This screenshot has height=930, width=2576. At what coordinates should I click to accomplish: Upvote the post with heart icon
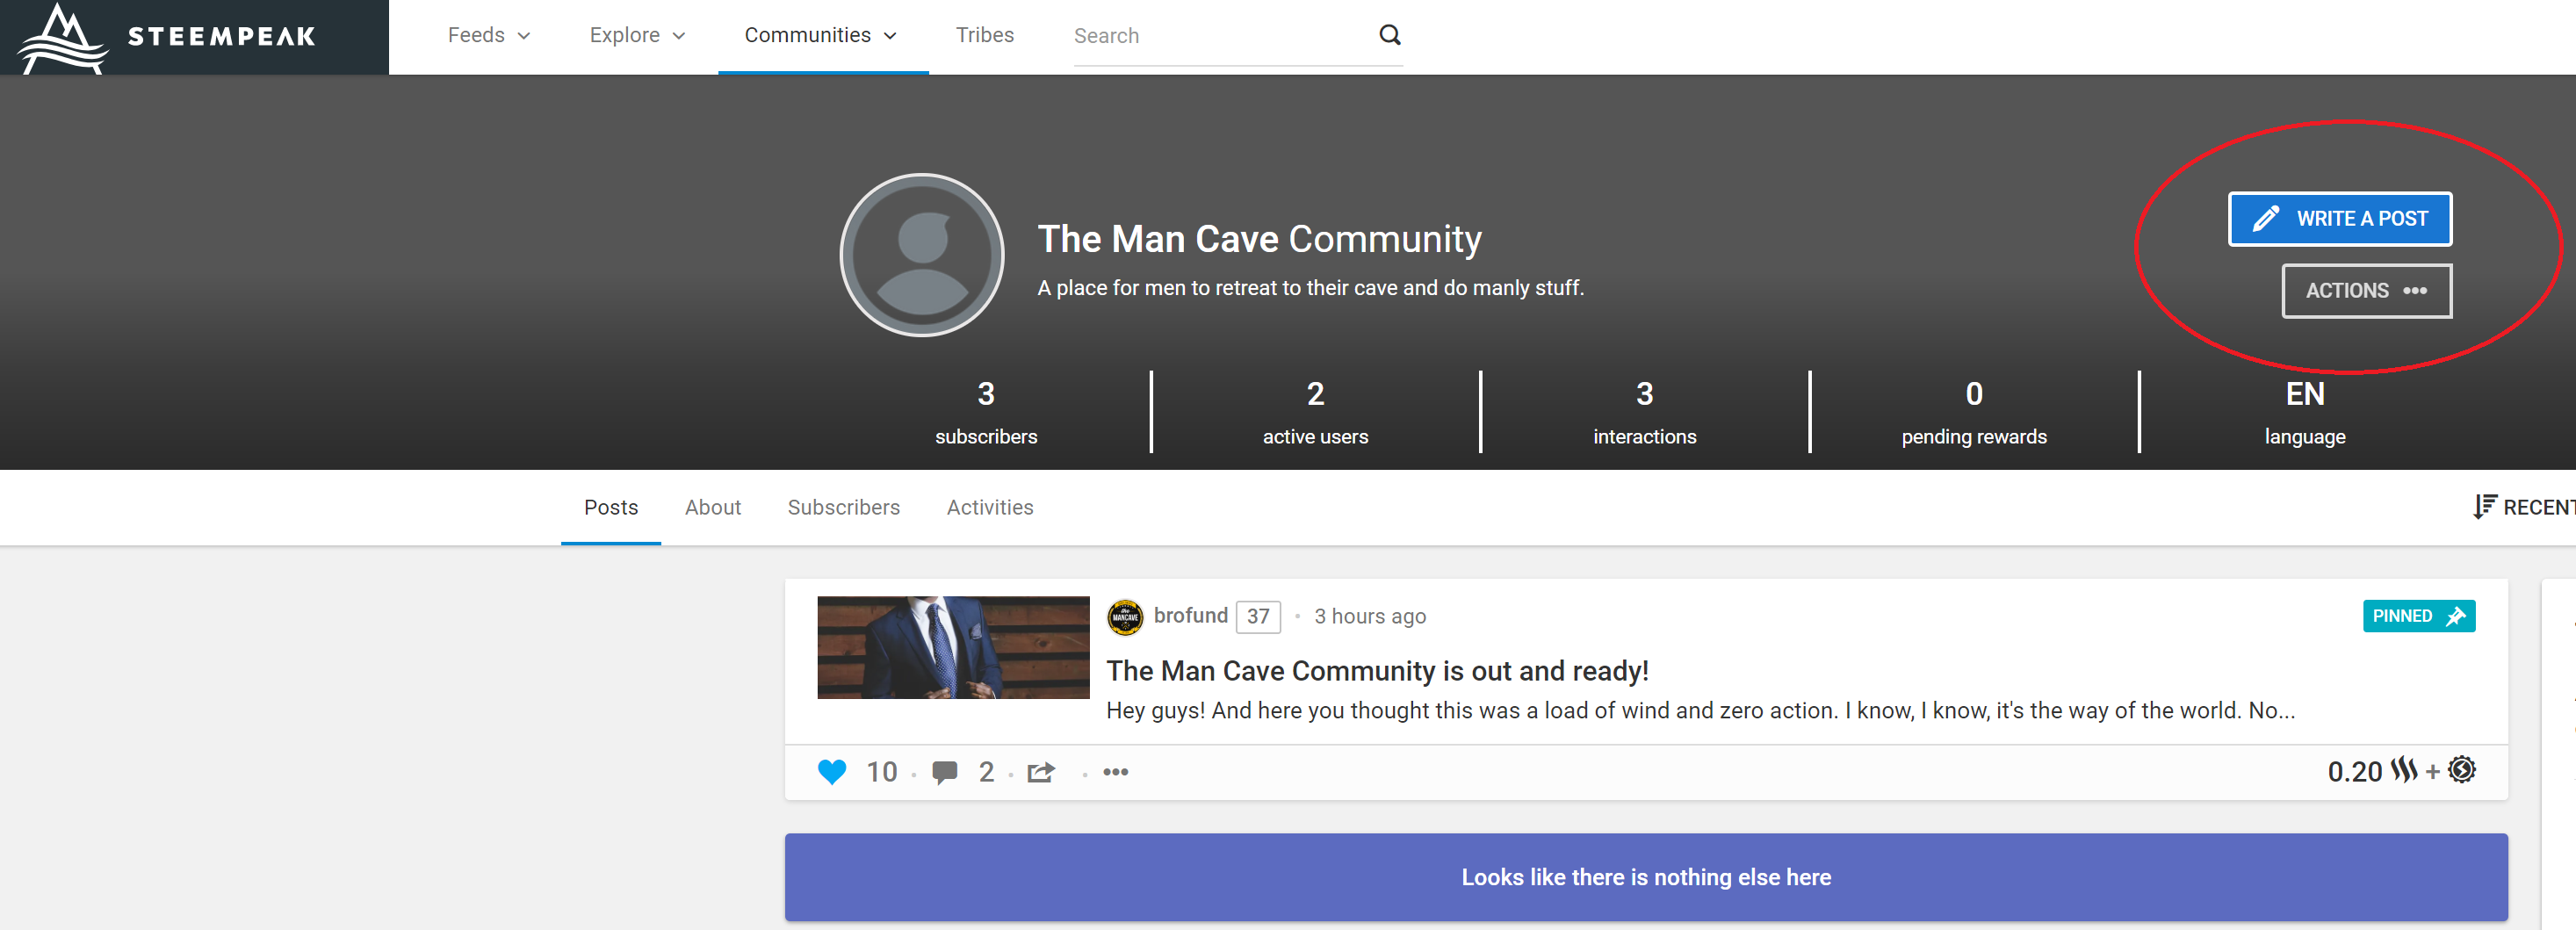831,772
